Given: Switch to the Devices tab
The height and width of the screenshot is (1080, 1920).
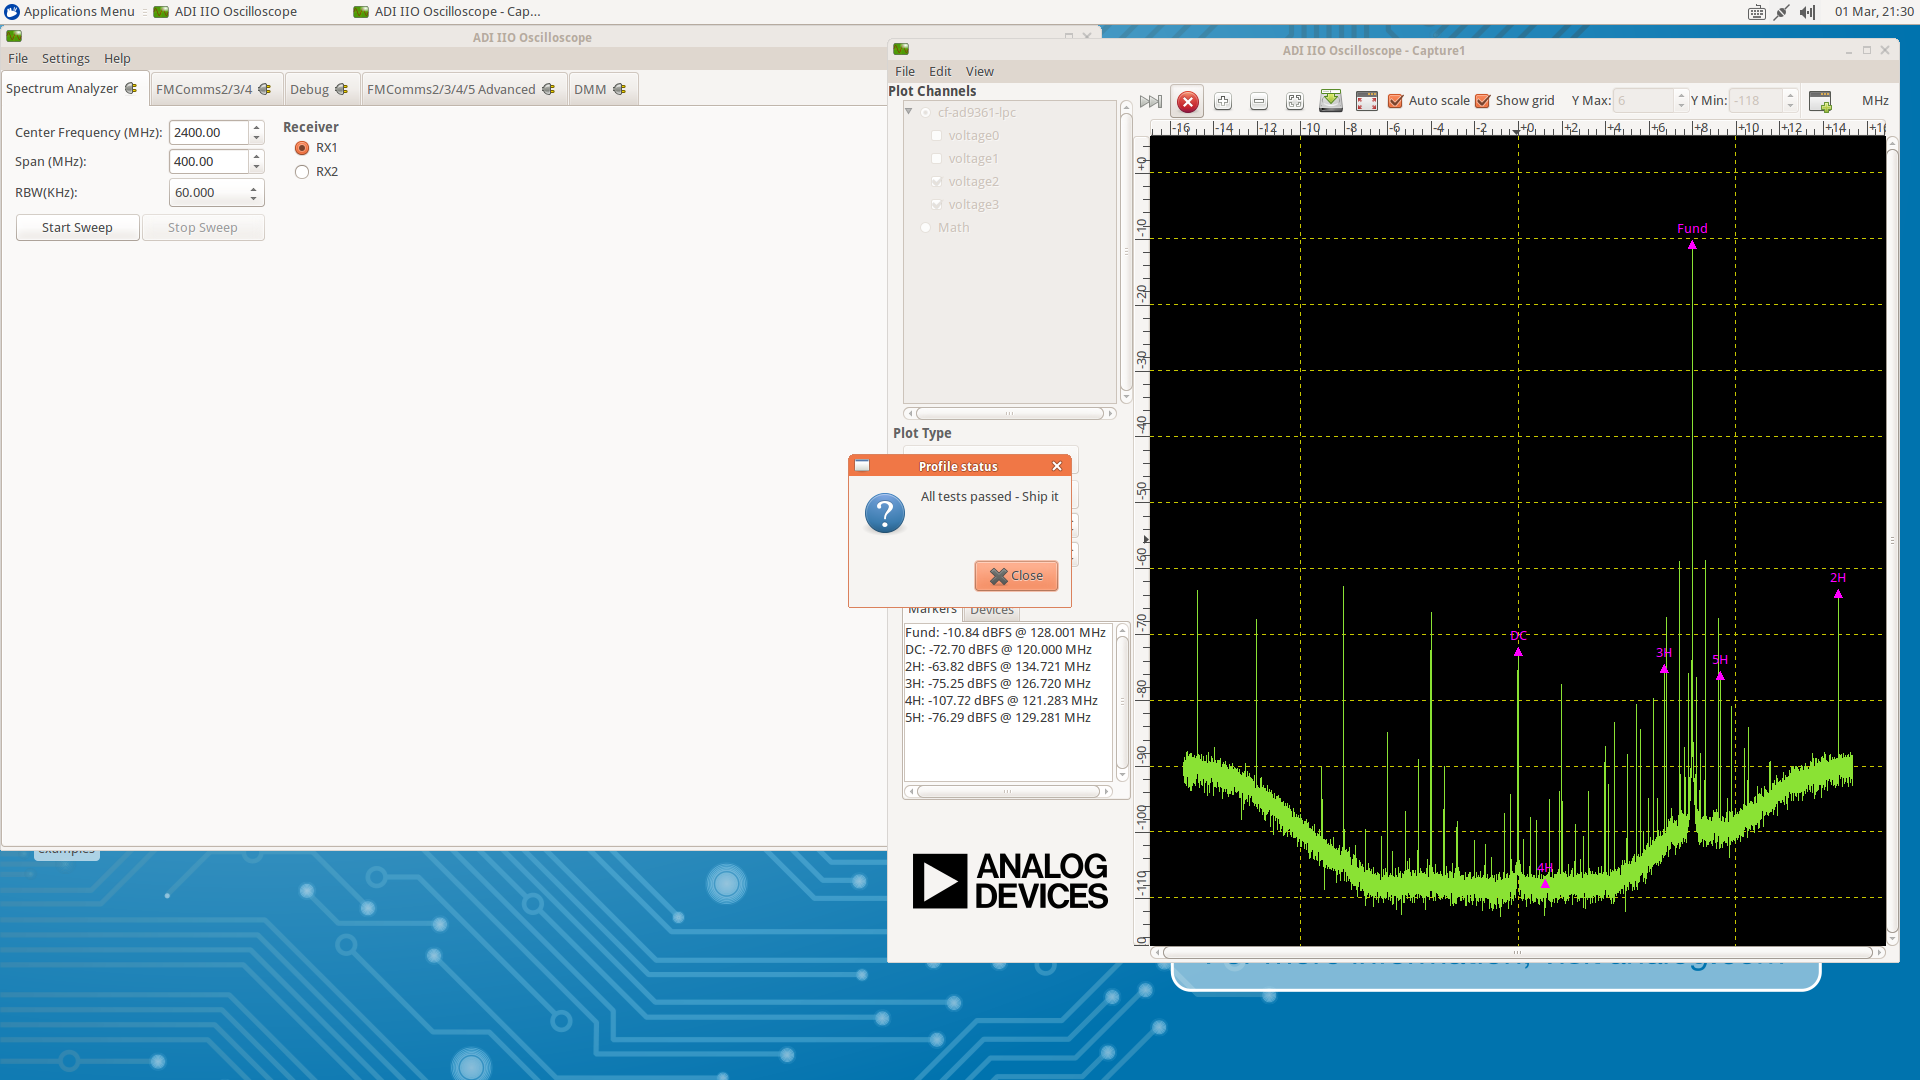Looking at the screenshot, I should (x=992, y=611).
